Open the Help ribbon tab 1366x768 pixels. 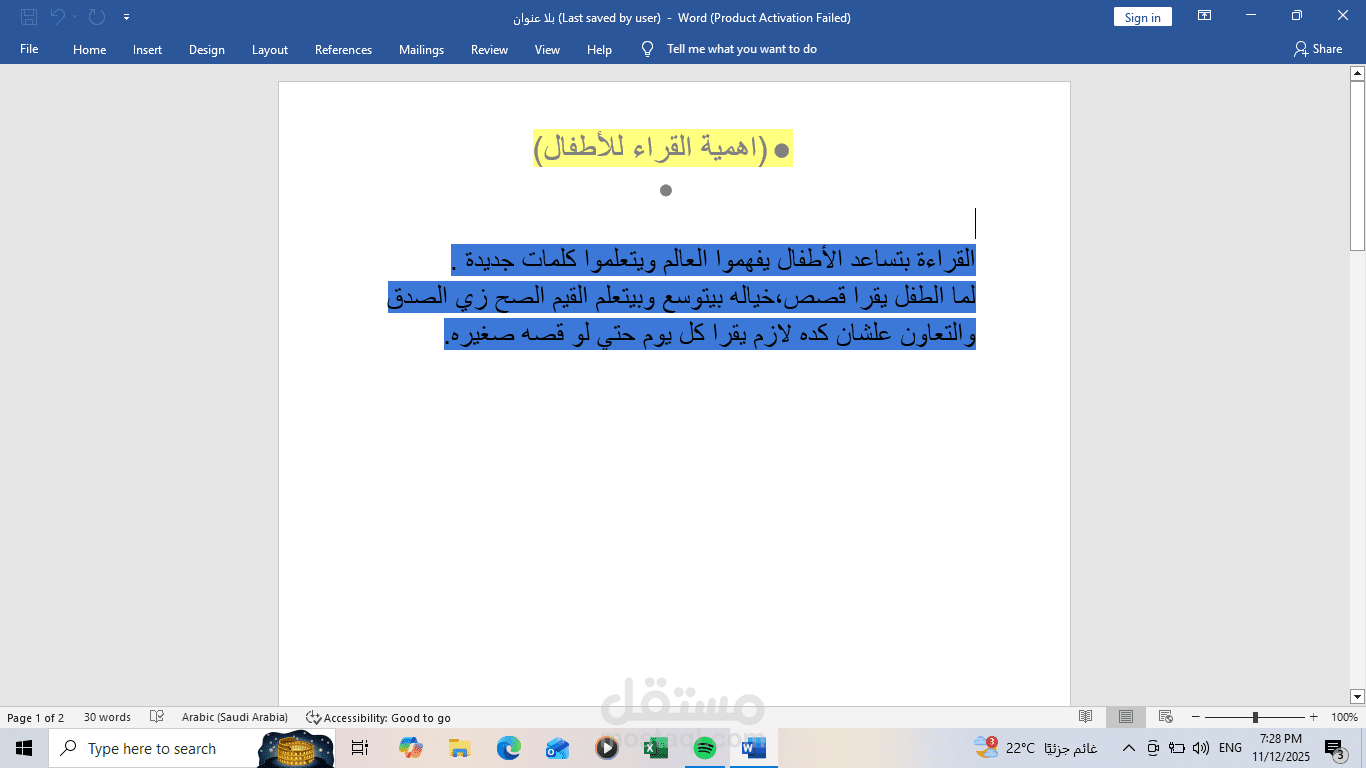[599, 49]
